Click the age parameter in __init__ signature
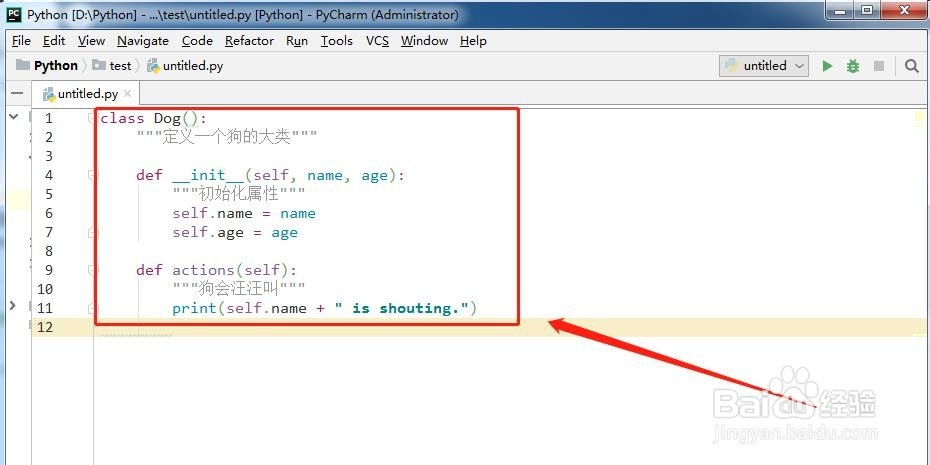This screenshot has width=930, height=465. [x=375, y=176]
